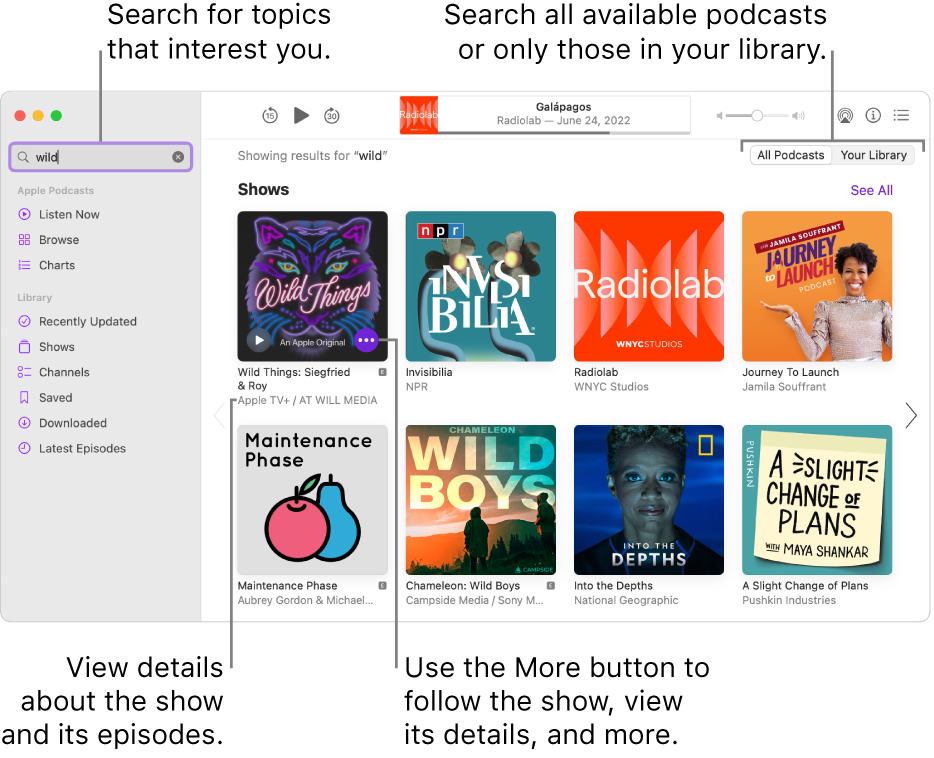The height and width of the screenshot is (758, 934).
Task: Open A Slight Change of Plans artwork
Action: click(817, 500)
